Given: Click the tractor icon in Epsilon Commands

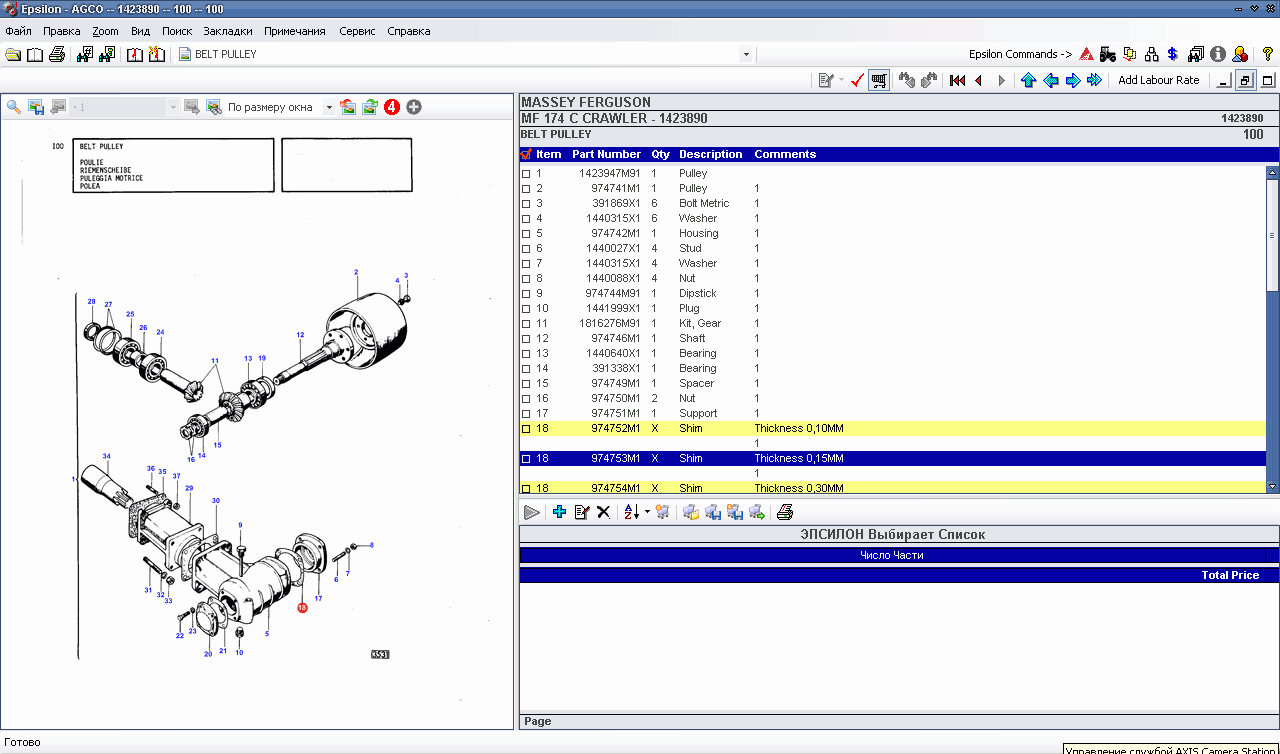Looking at the screenshot, I should pos(1108,54).
